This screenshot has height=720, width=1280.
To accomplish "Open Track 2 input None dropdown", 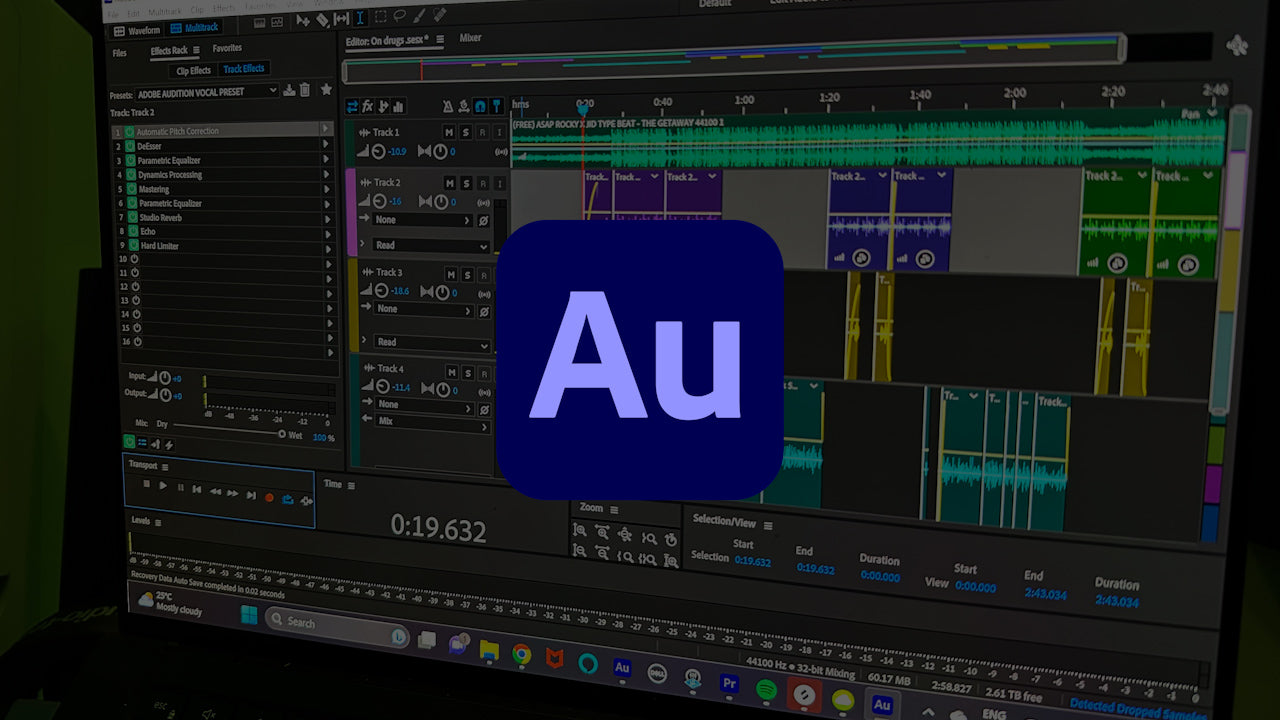I will point(423,220).
